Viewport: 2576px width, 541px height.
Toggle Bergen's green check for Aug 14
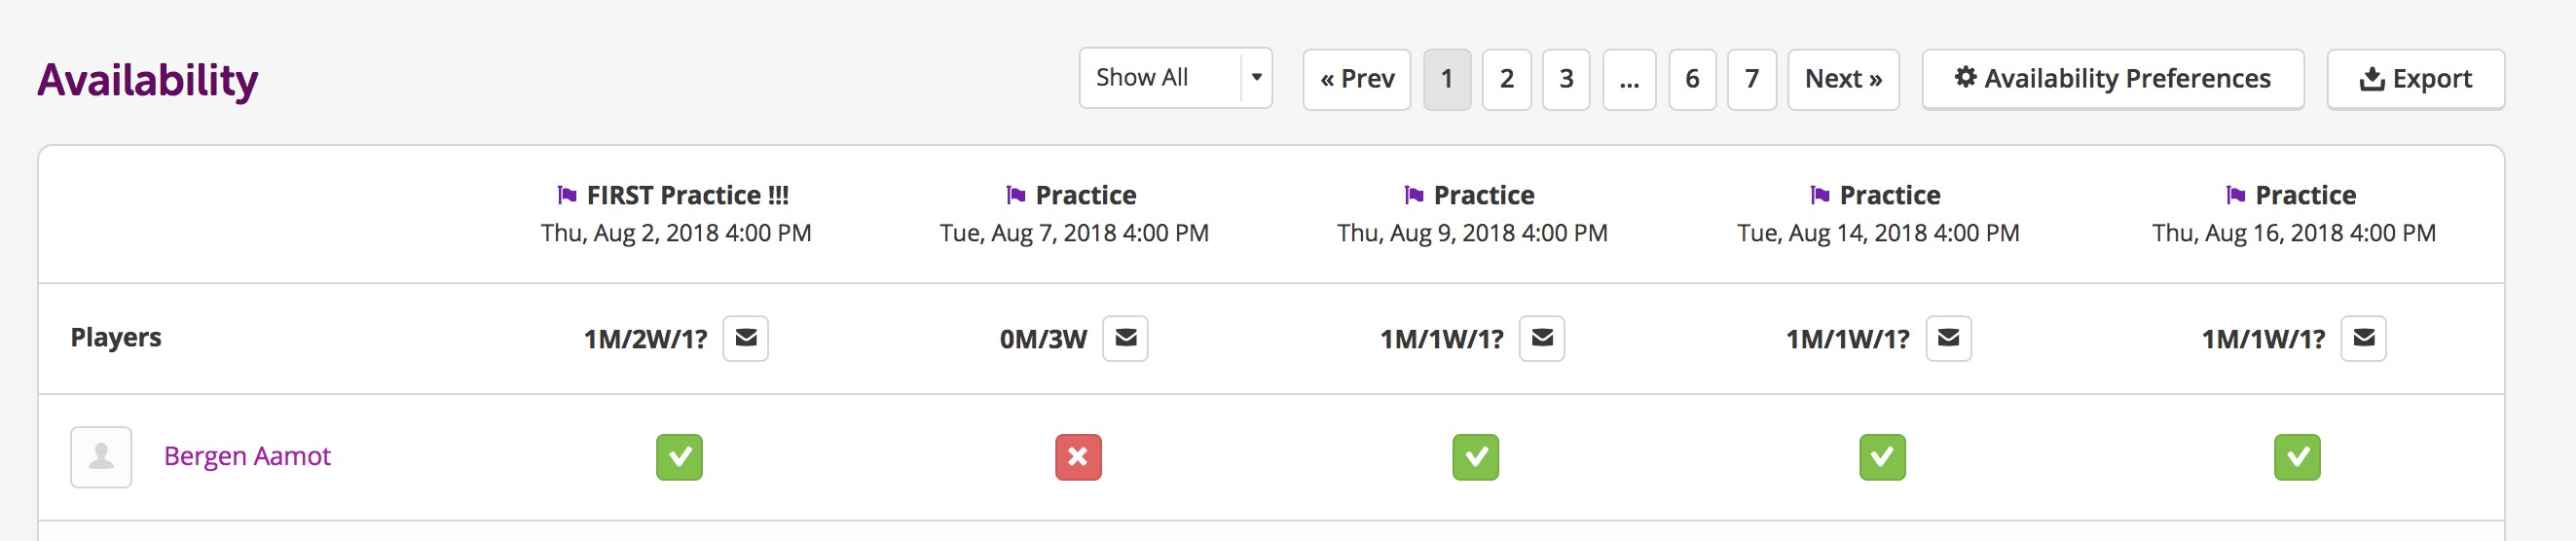[x=1882, y=457]
